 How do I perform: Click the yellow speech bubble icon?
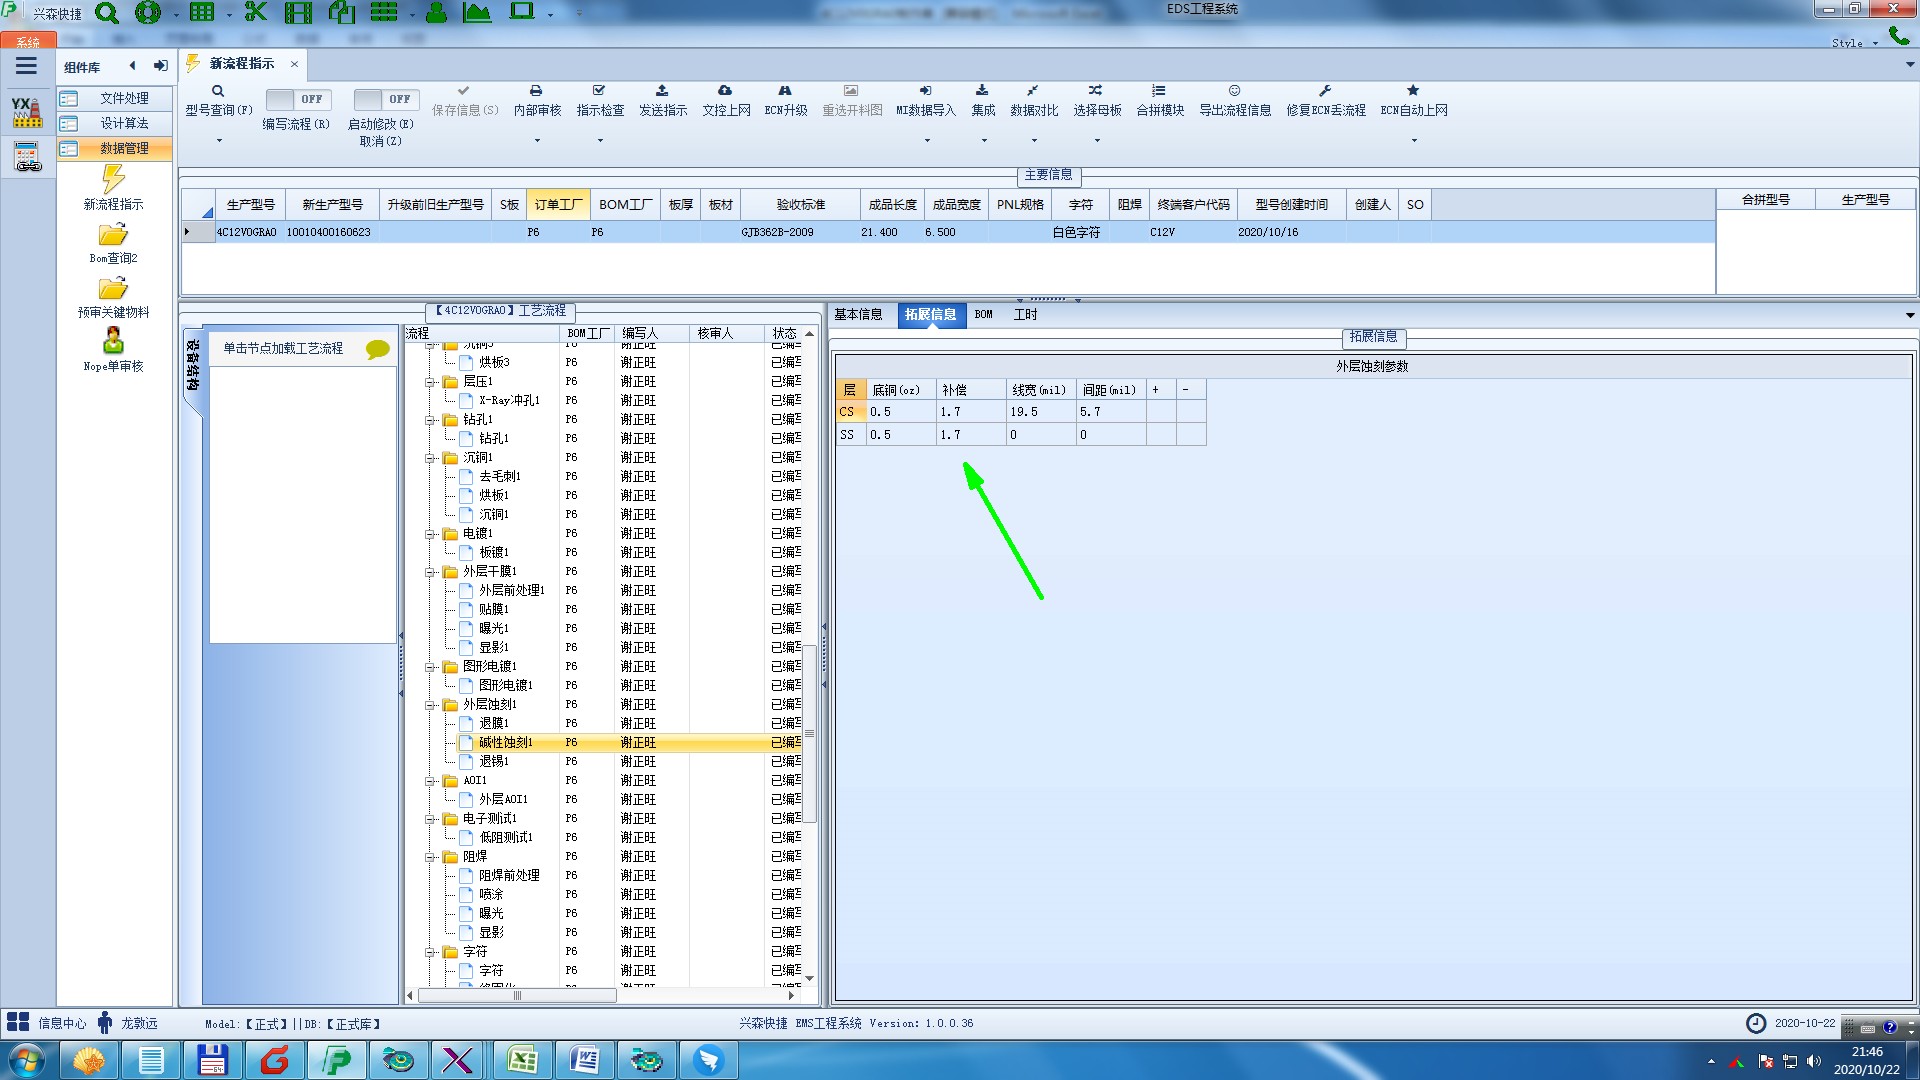pos(378,349)
